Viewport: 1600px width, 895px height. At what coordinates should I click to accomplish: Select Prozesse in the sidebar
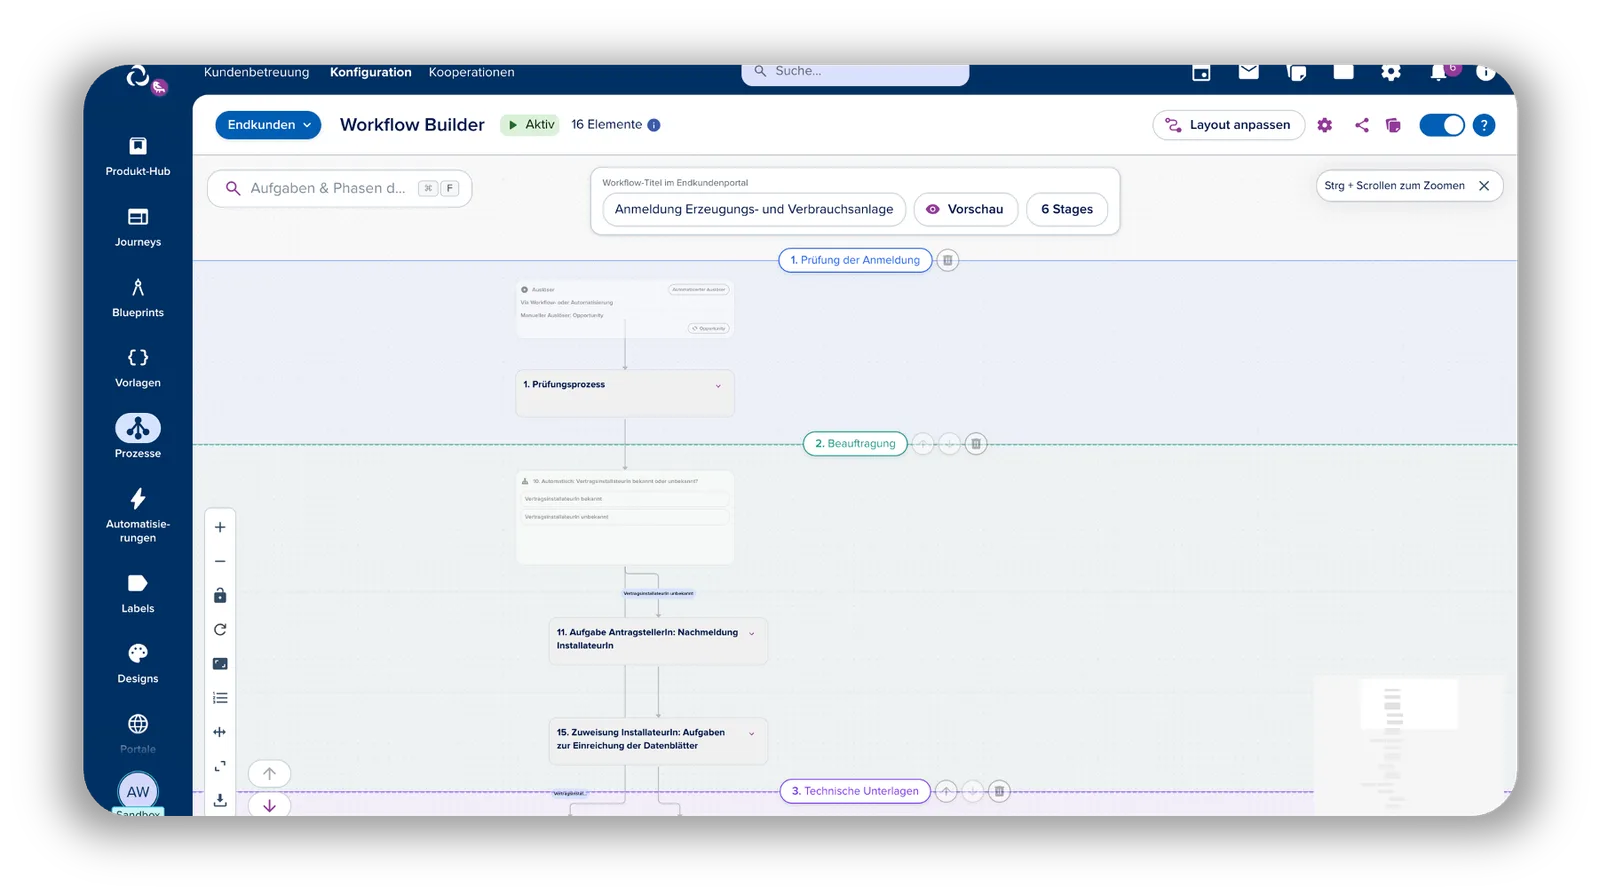[138, 437]
